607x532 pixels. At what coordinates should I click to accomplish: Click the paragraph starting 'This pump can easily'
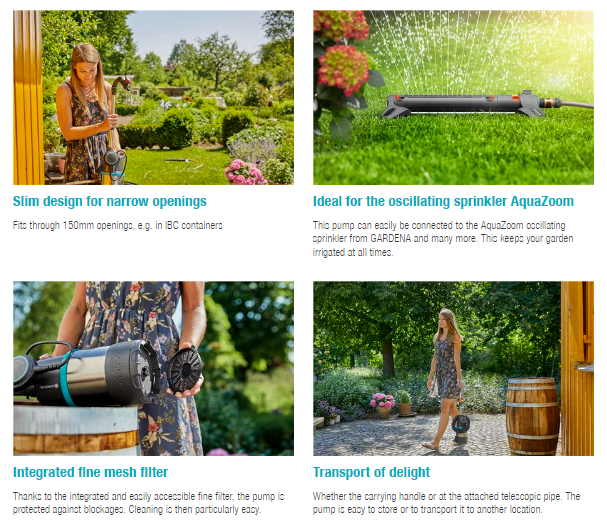[443, 239]
